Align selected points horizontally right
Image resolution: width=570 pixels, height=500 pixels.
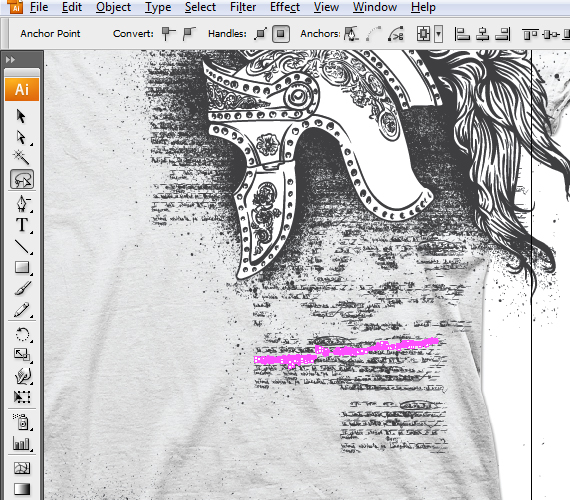coord(503,34)
